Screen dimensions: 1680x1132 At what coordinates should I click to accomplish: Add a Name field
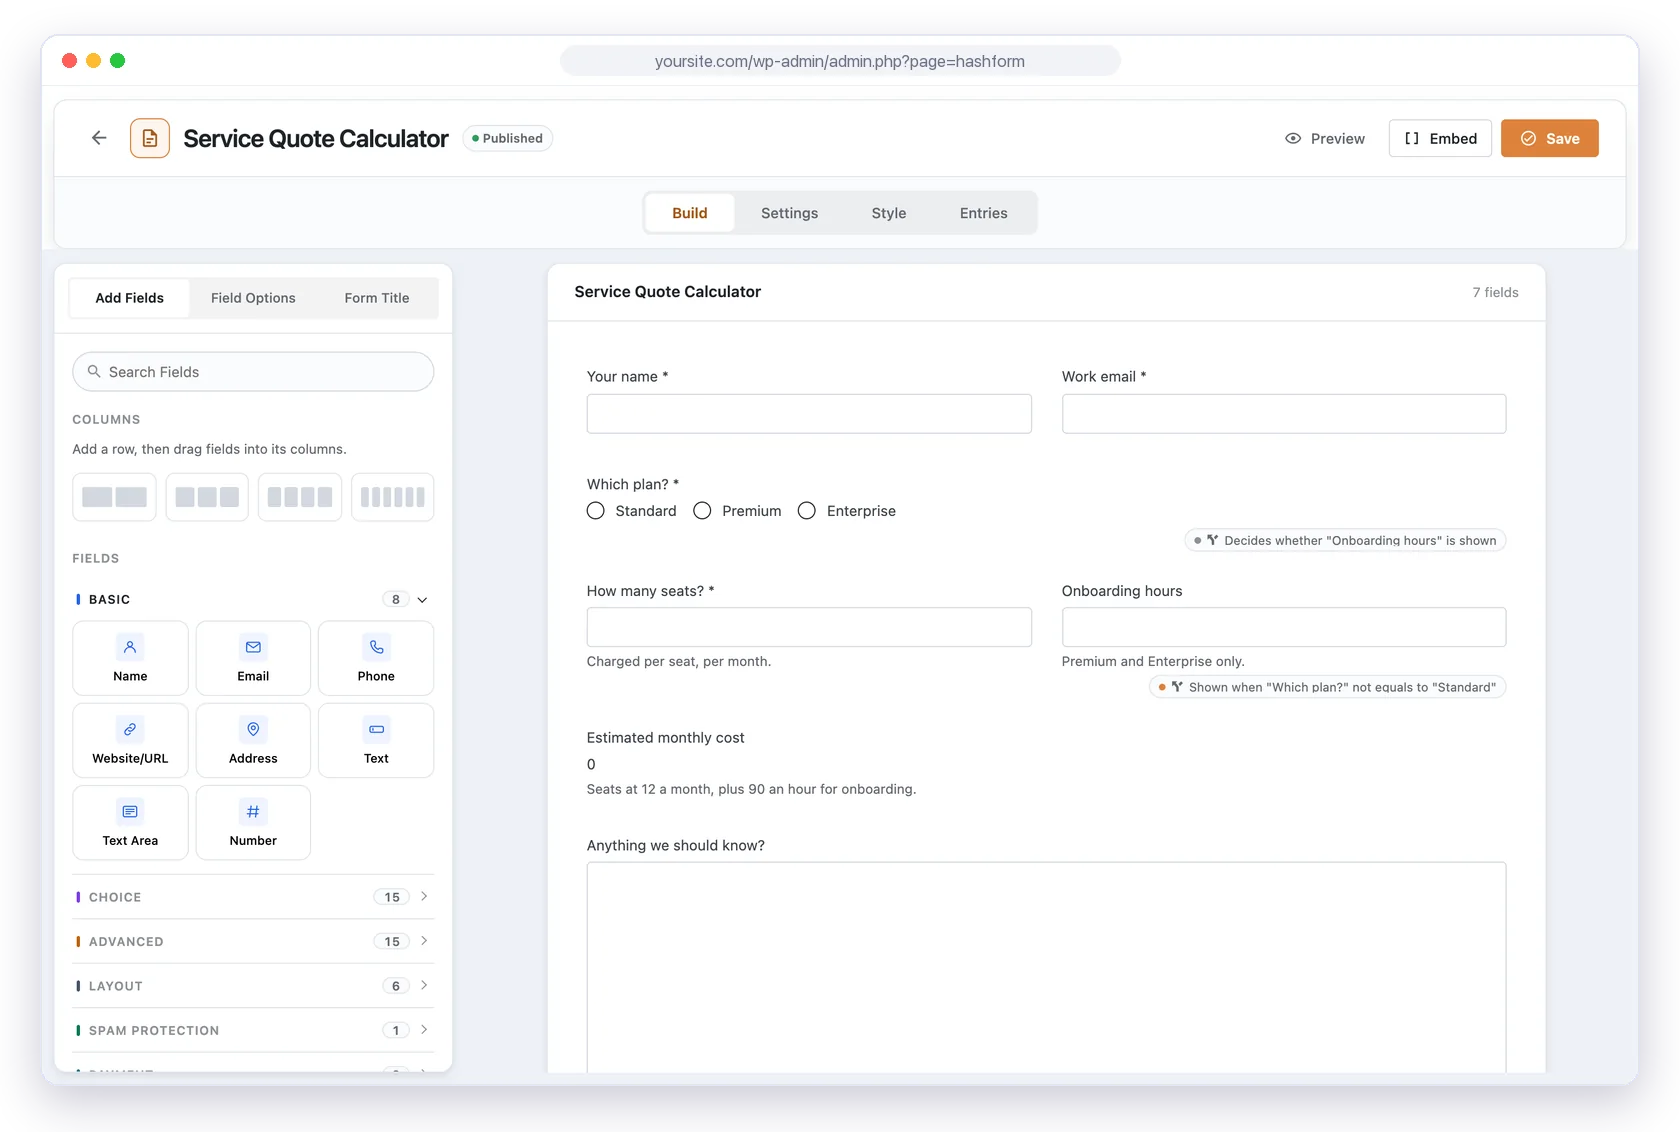point(130,658)
